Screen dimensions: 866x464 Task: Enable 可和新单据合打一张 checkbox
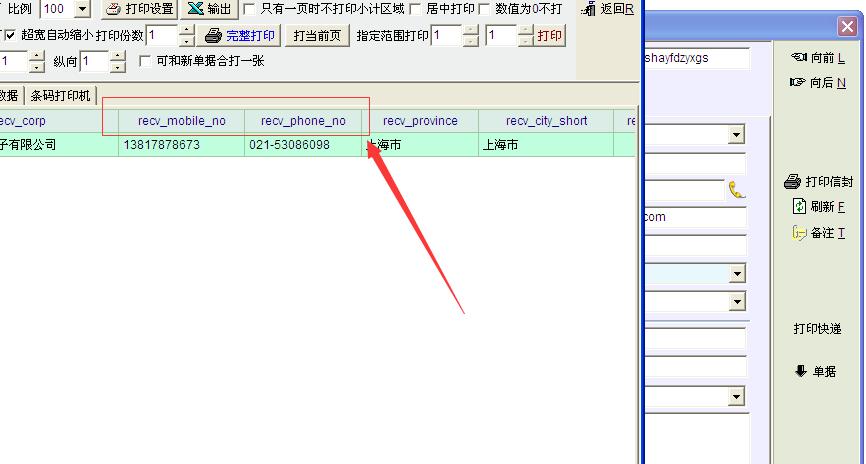tap(146, 62)
